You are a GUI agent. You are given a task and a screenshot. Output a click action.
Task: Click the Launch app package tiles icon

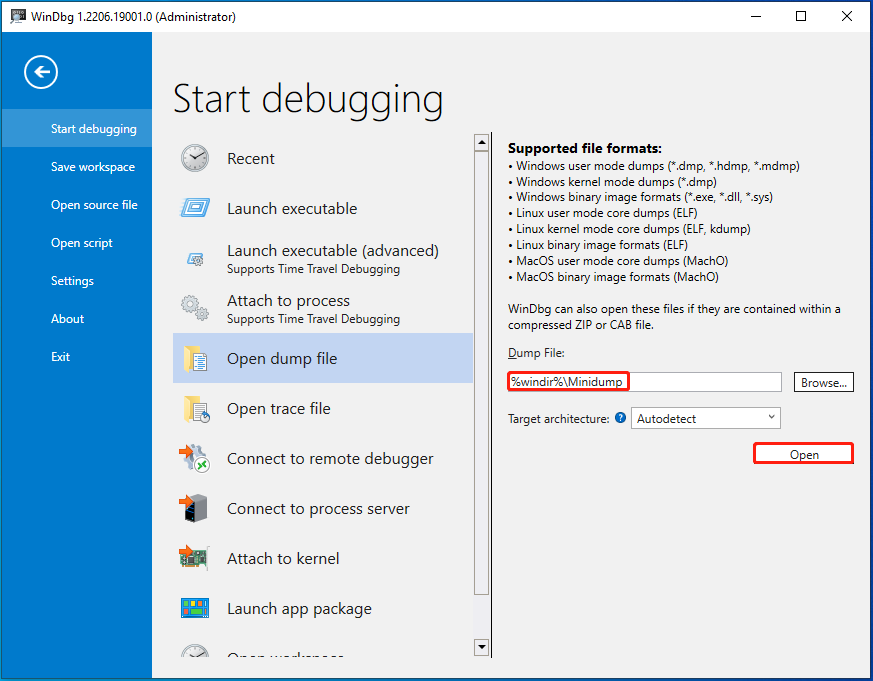pos(195,608)
